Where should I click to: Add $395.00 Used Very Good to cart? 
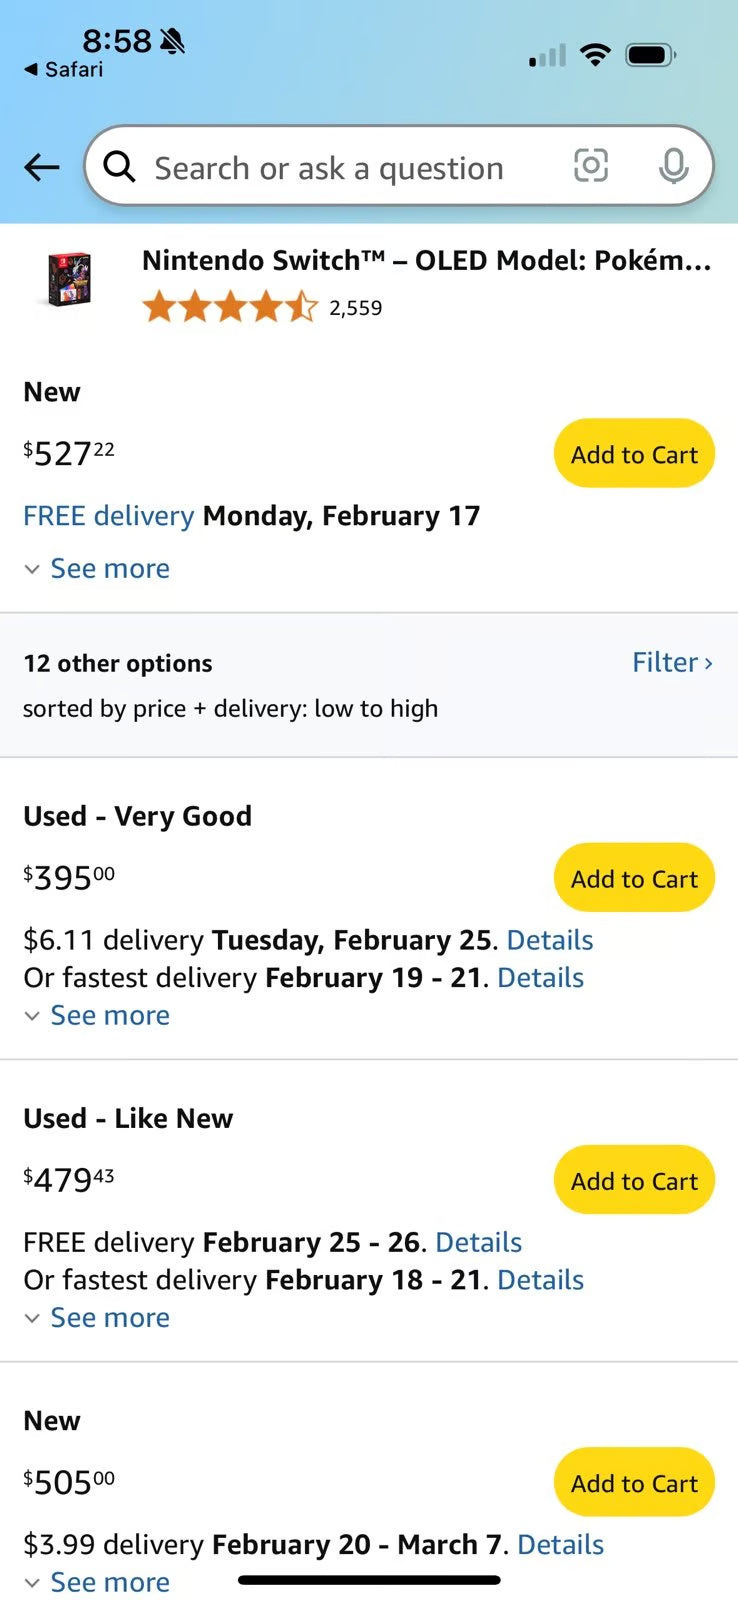(x=634, y=878)
